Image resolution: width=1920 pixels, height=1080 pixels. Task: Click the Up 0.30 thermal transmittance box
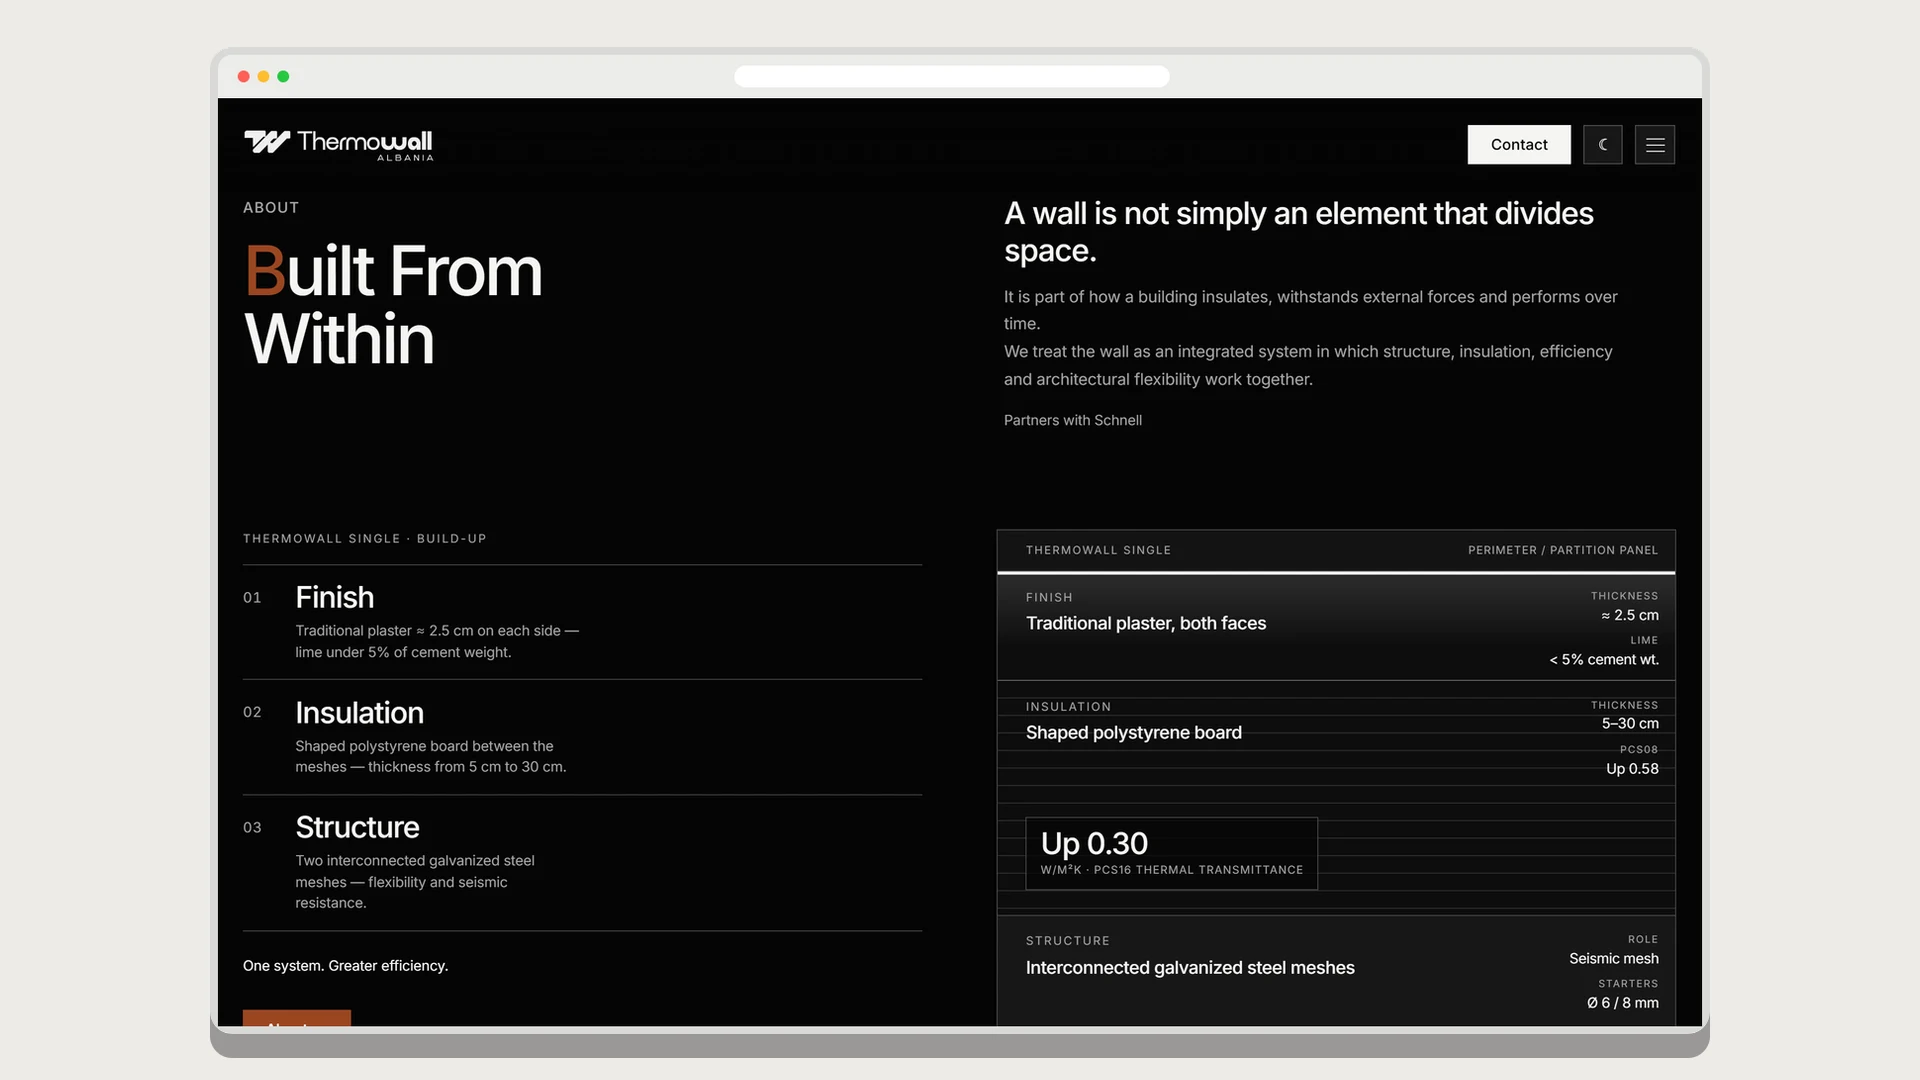[1171, 853]
